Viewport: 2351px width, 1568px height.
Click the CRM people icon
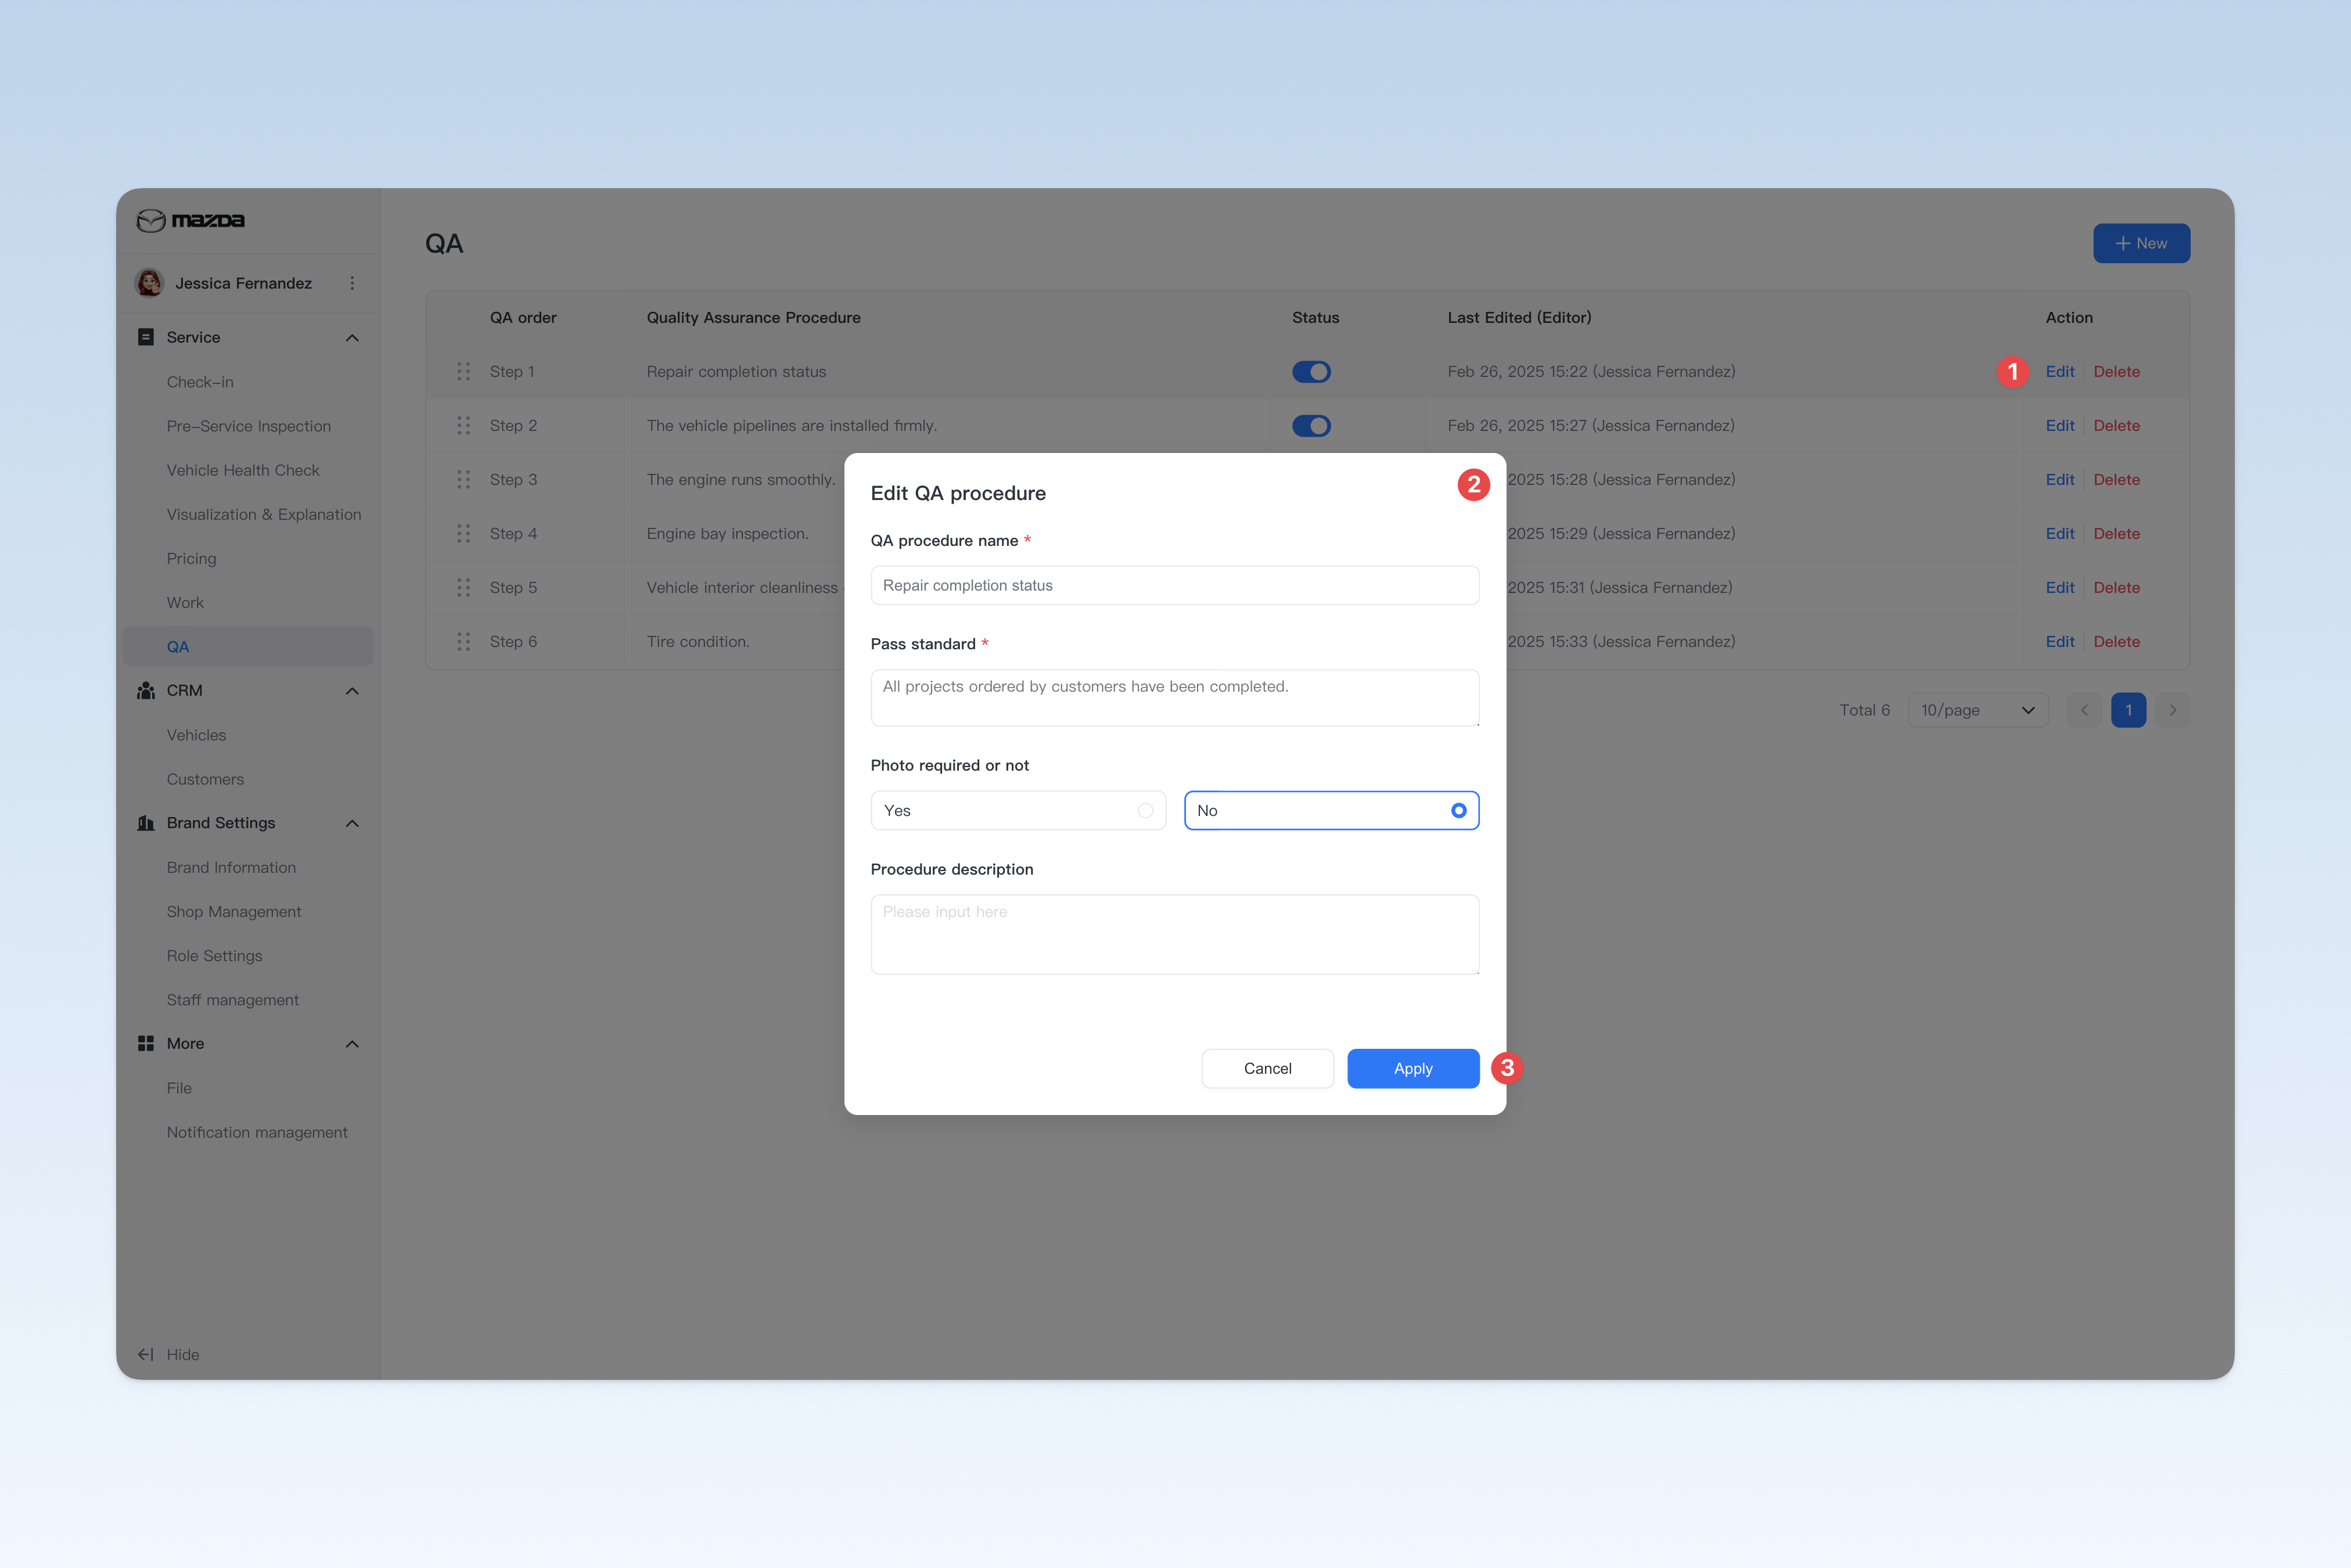pos(146,691)
